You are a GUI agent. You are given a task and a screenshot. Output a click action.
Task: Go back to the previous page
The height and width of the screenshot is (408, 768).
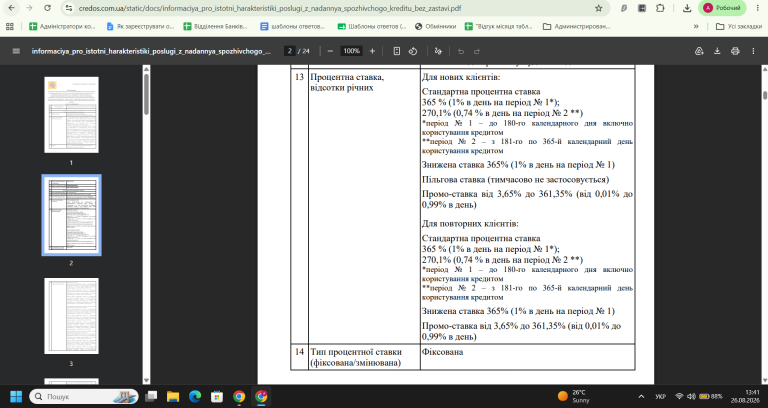point(11,8)
